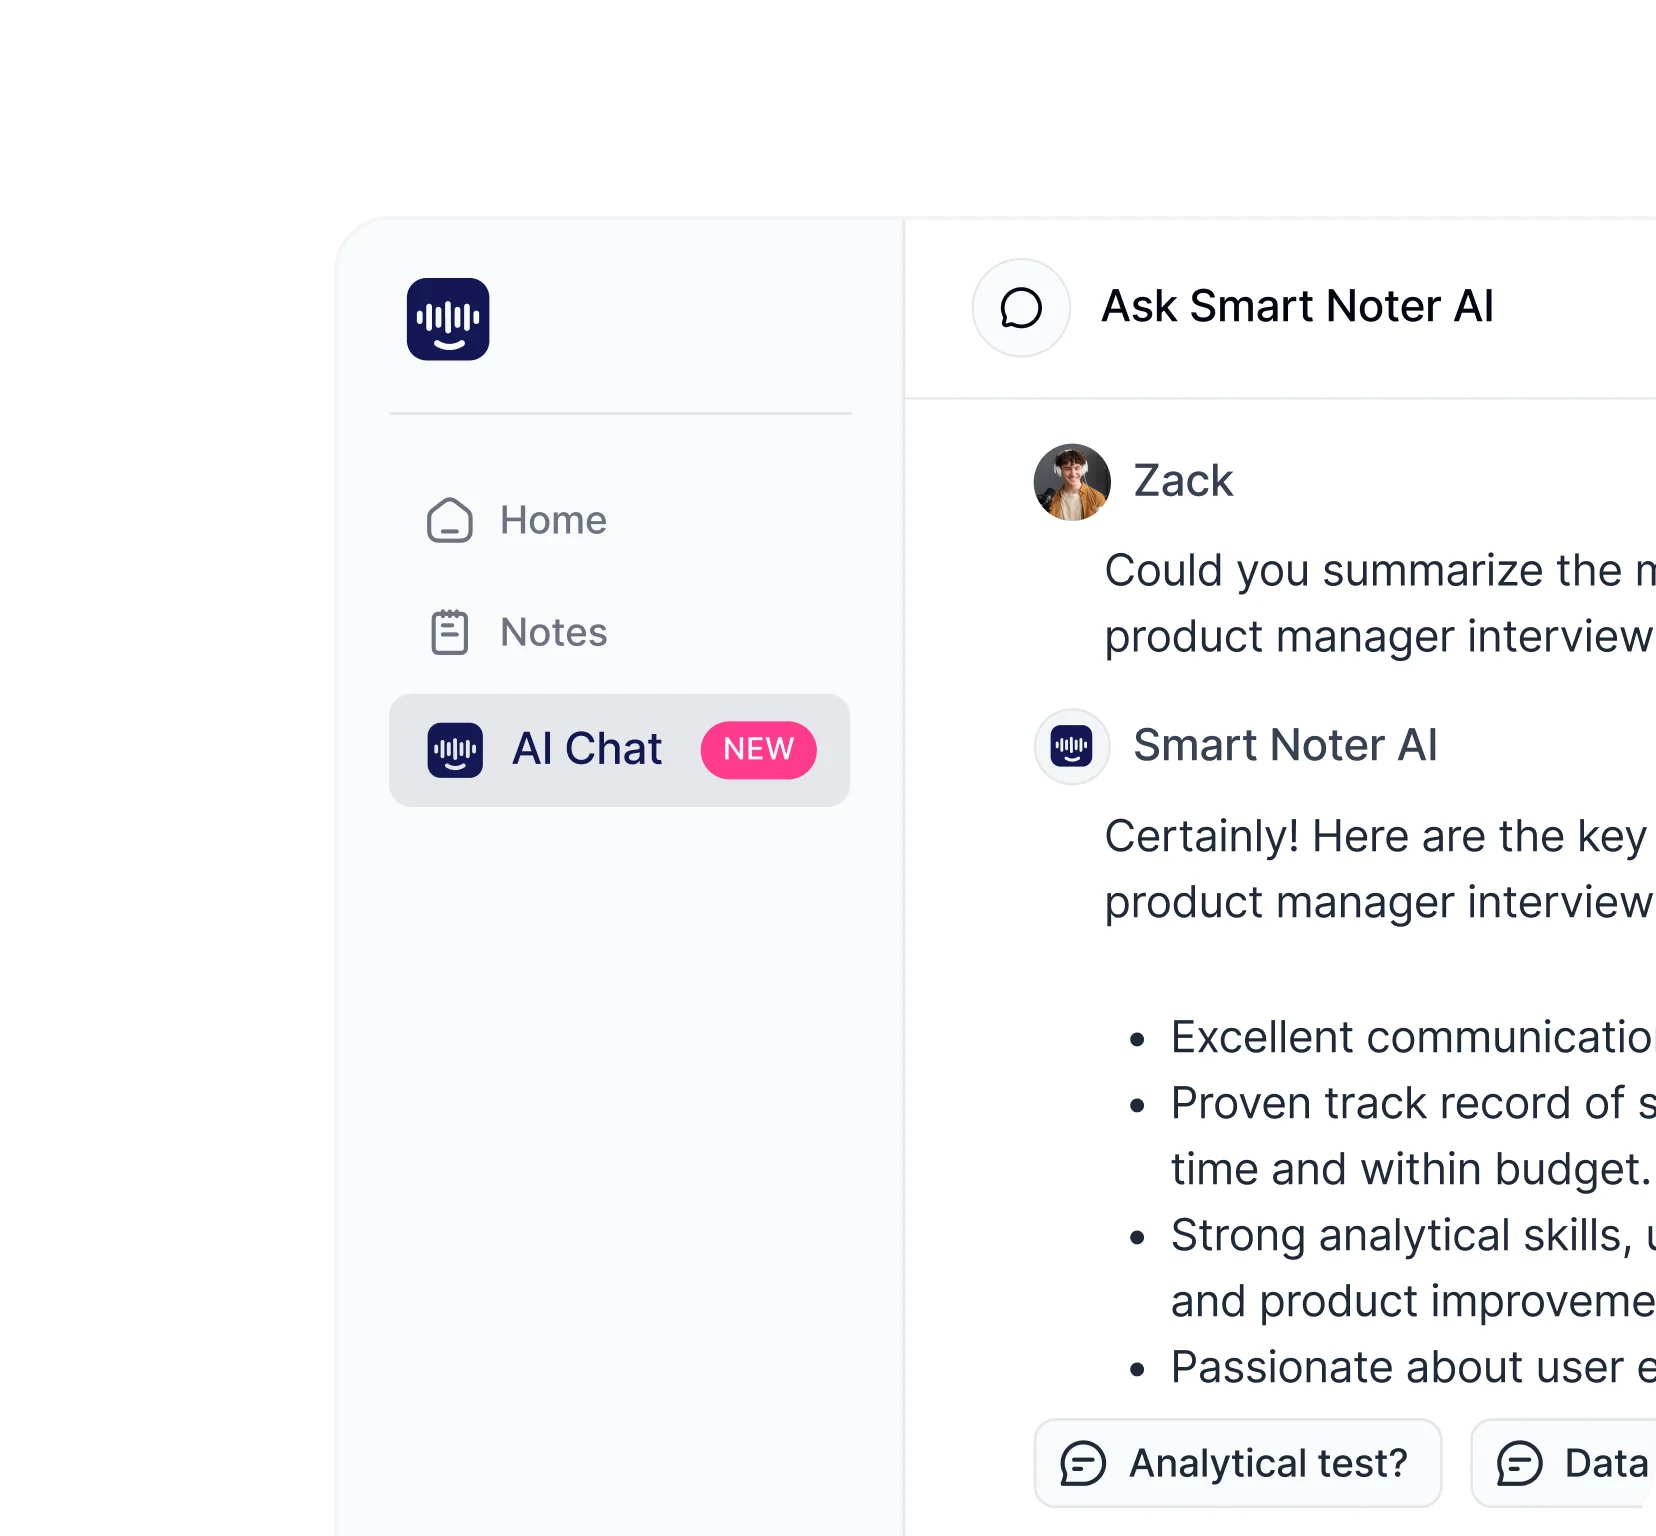The width and height of the screenshot is (1656, 1536).
Task: Click Zack's profile photo
Action: pos(1072,482)
